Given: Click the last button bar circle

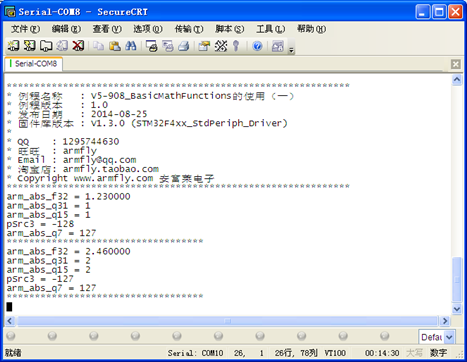Looking at the screenshot, I should 385,336.
